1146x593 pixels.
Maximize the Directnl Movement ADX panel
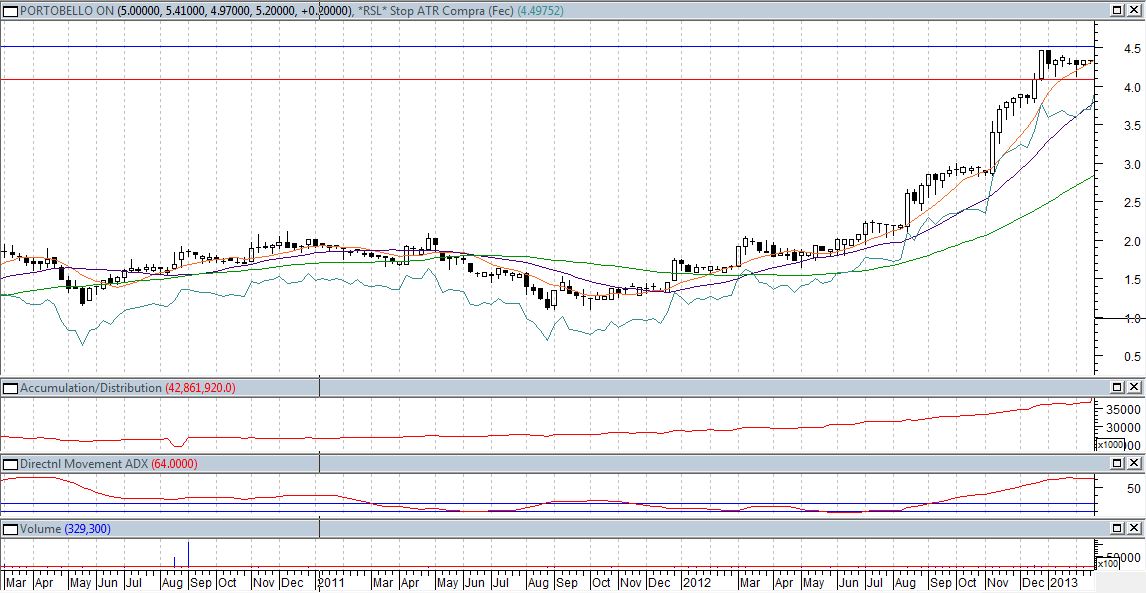click(1117, 464)
